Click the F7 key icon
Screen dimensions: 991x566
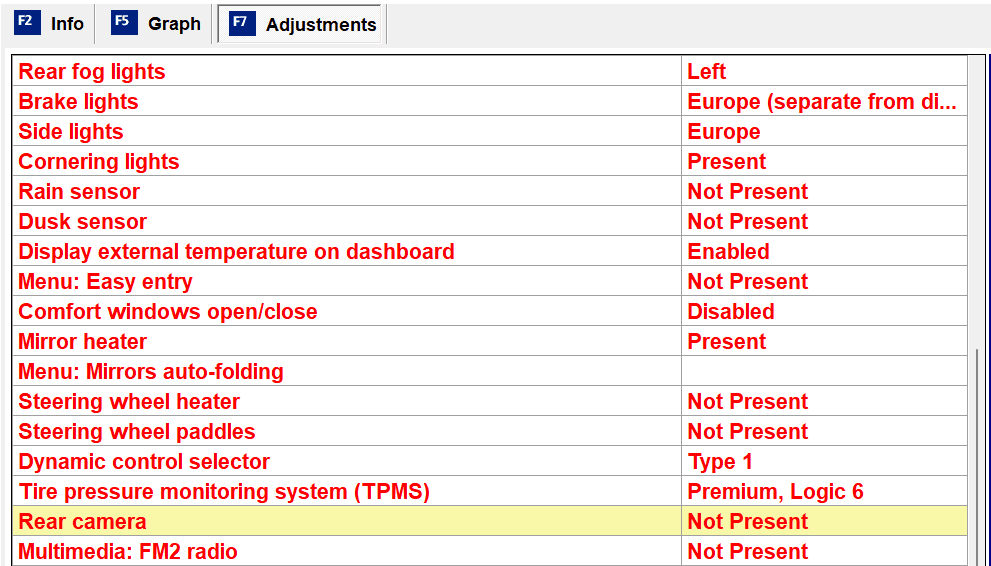tap(242, 24)
